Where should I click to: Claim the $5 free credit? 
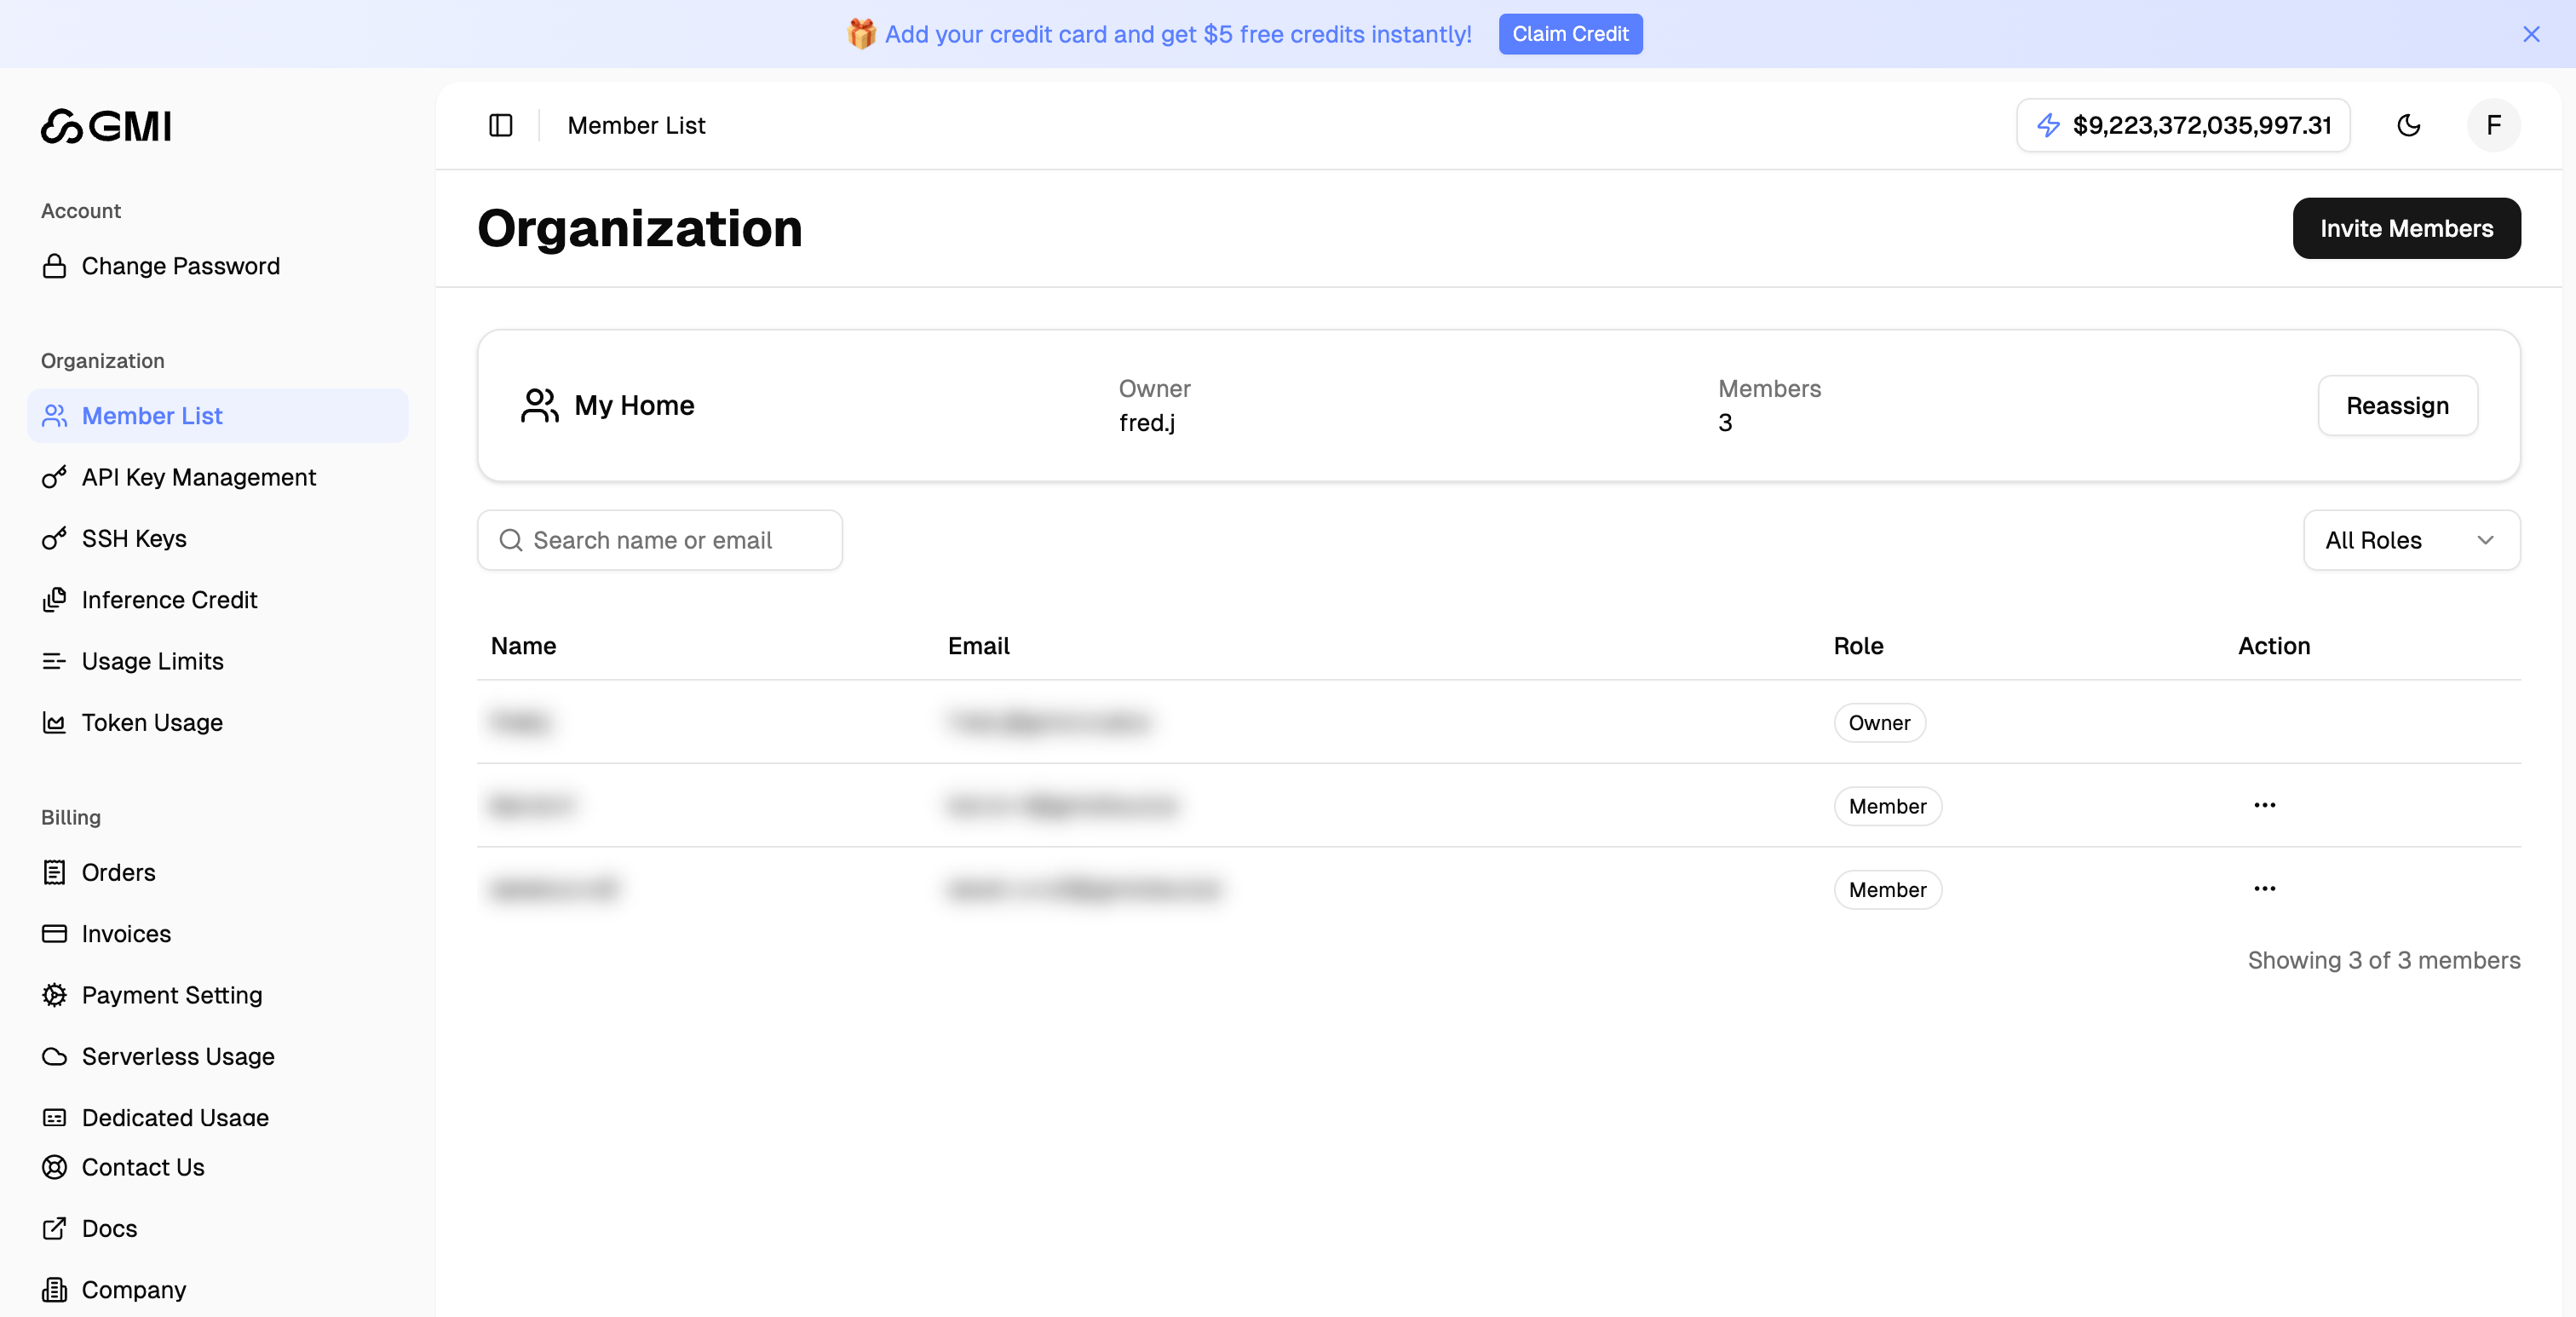pos(1570,33)
